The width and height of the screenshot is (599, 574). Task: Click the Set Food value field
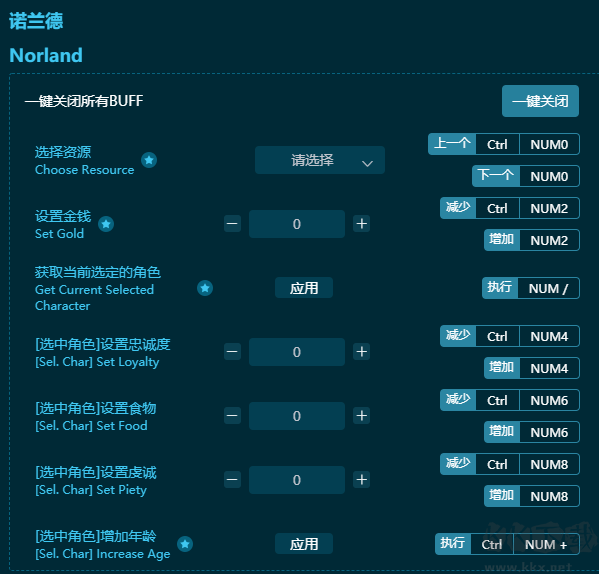tap(297, 416)
